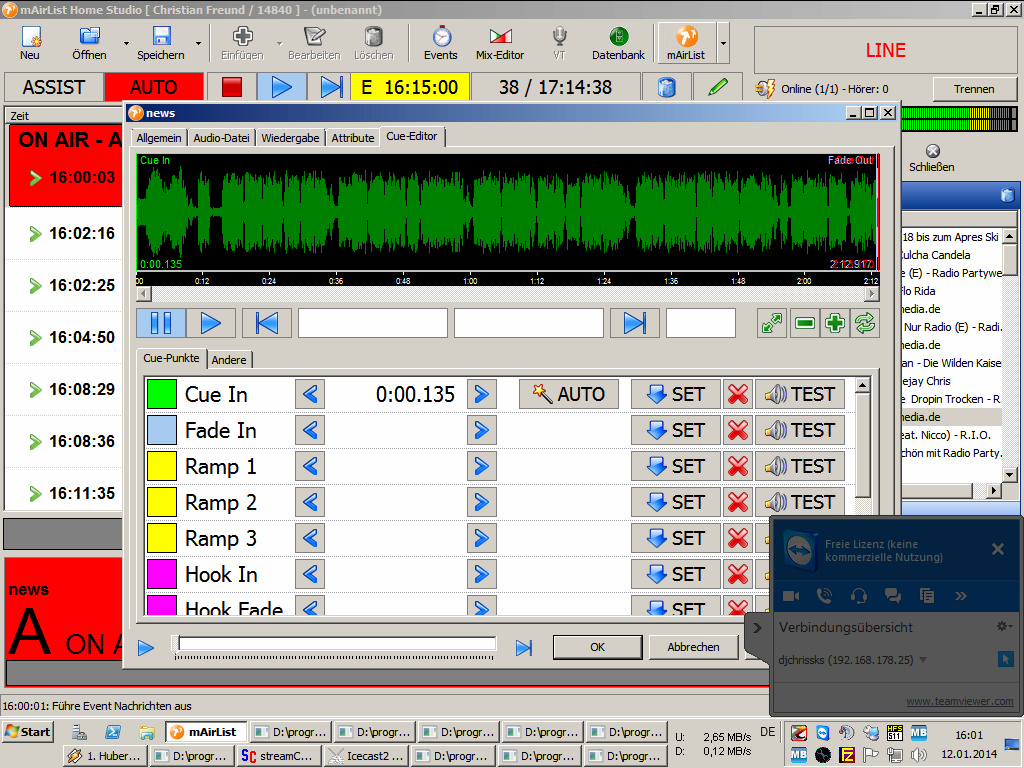The height and width of the screenshot is (768, 1024).
Task: Switch to streamC taskbar item
Action: 280,756
